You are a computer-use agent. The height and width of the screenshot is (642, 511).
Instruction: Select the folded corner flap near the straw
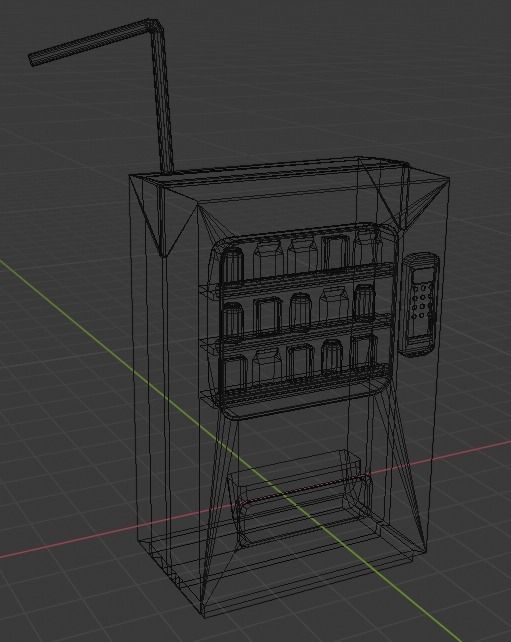(164, 215)
